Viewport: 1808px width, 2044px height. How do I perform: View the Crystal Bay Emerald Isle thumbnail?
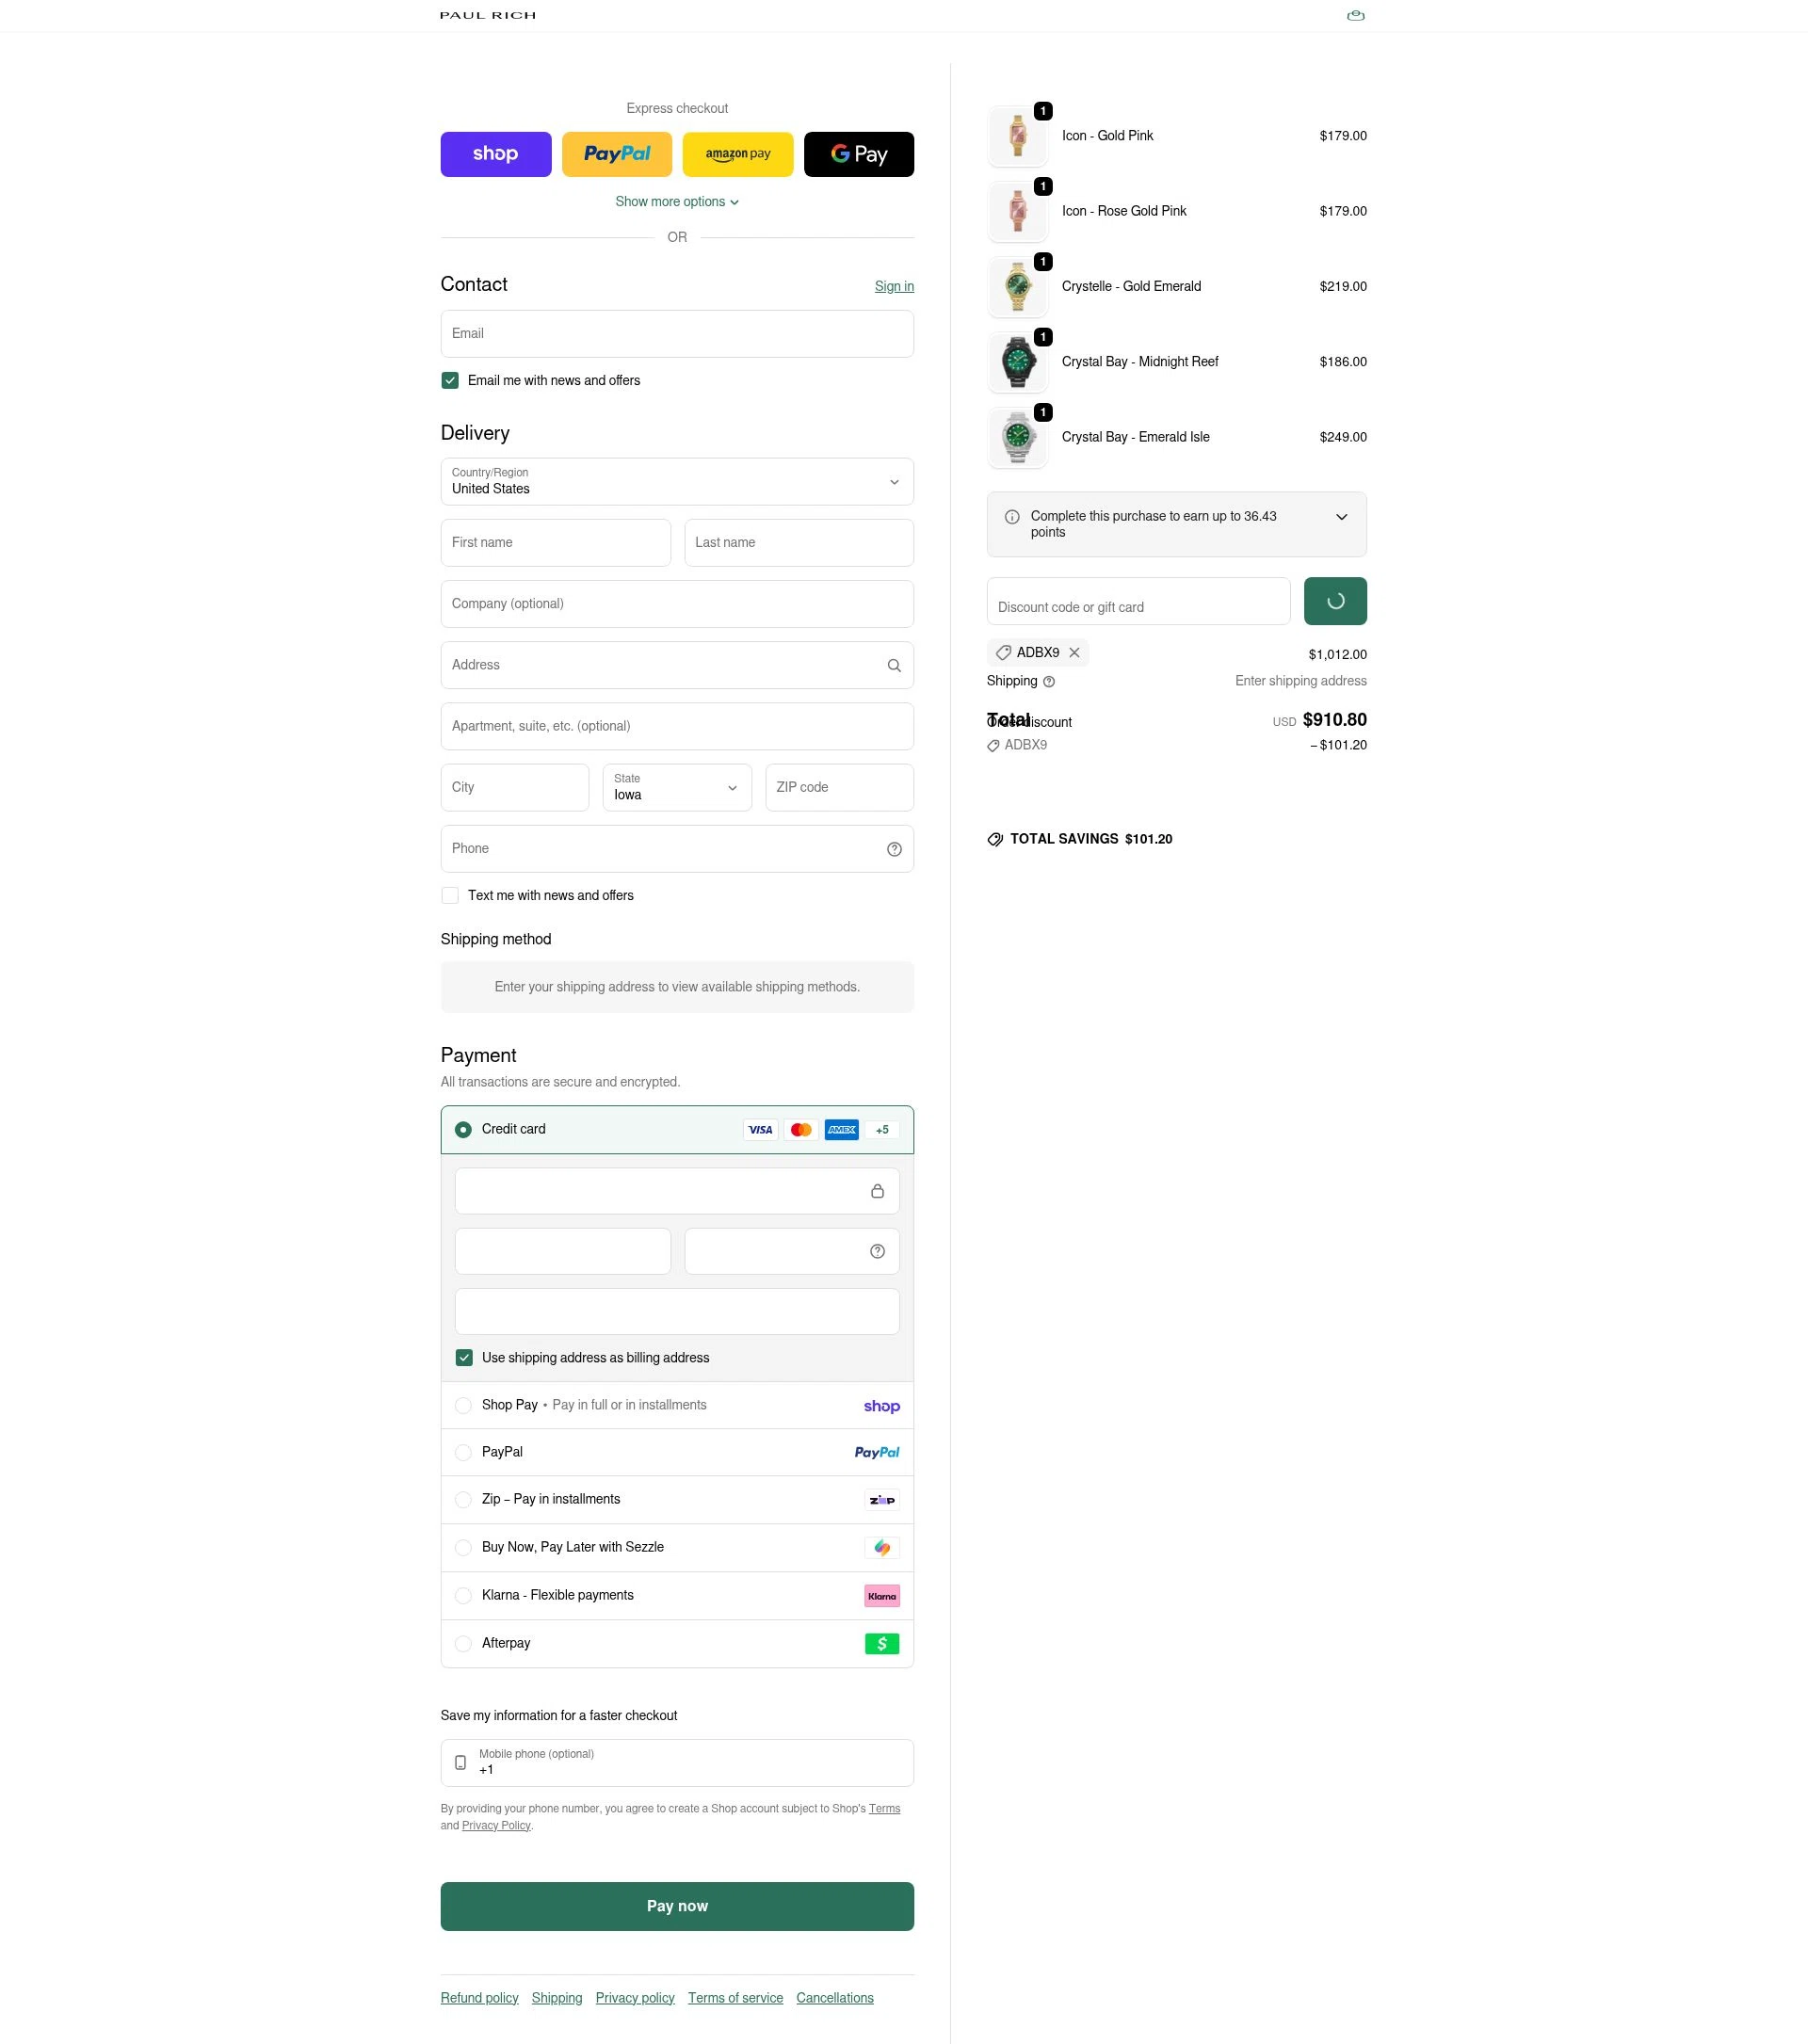click(x=1017, y=437)
